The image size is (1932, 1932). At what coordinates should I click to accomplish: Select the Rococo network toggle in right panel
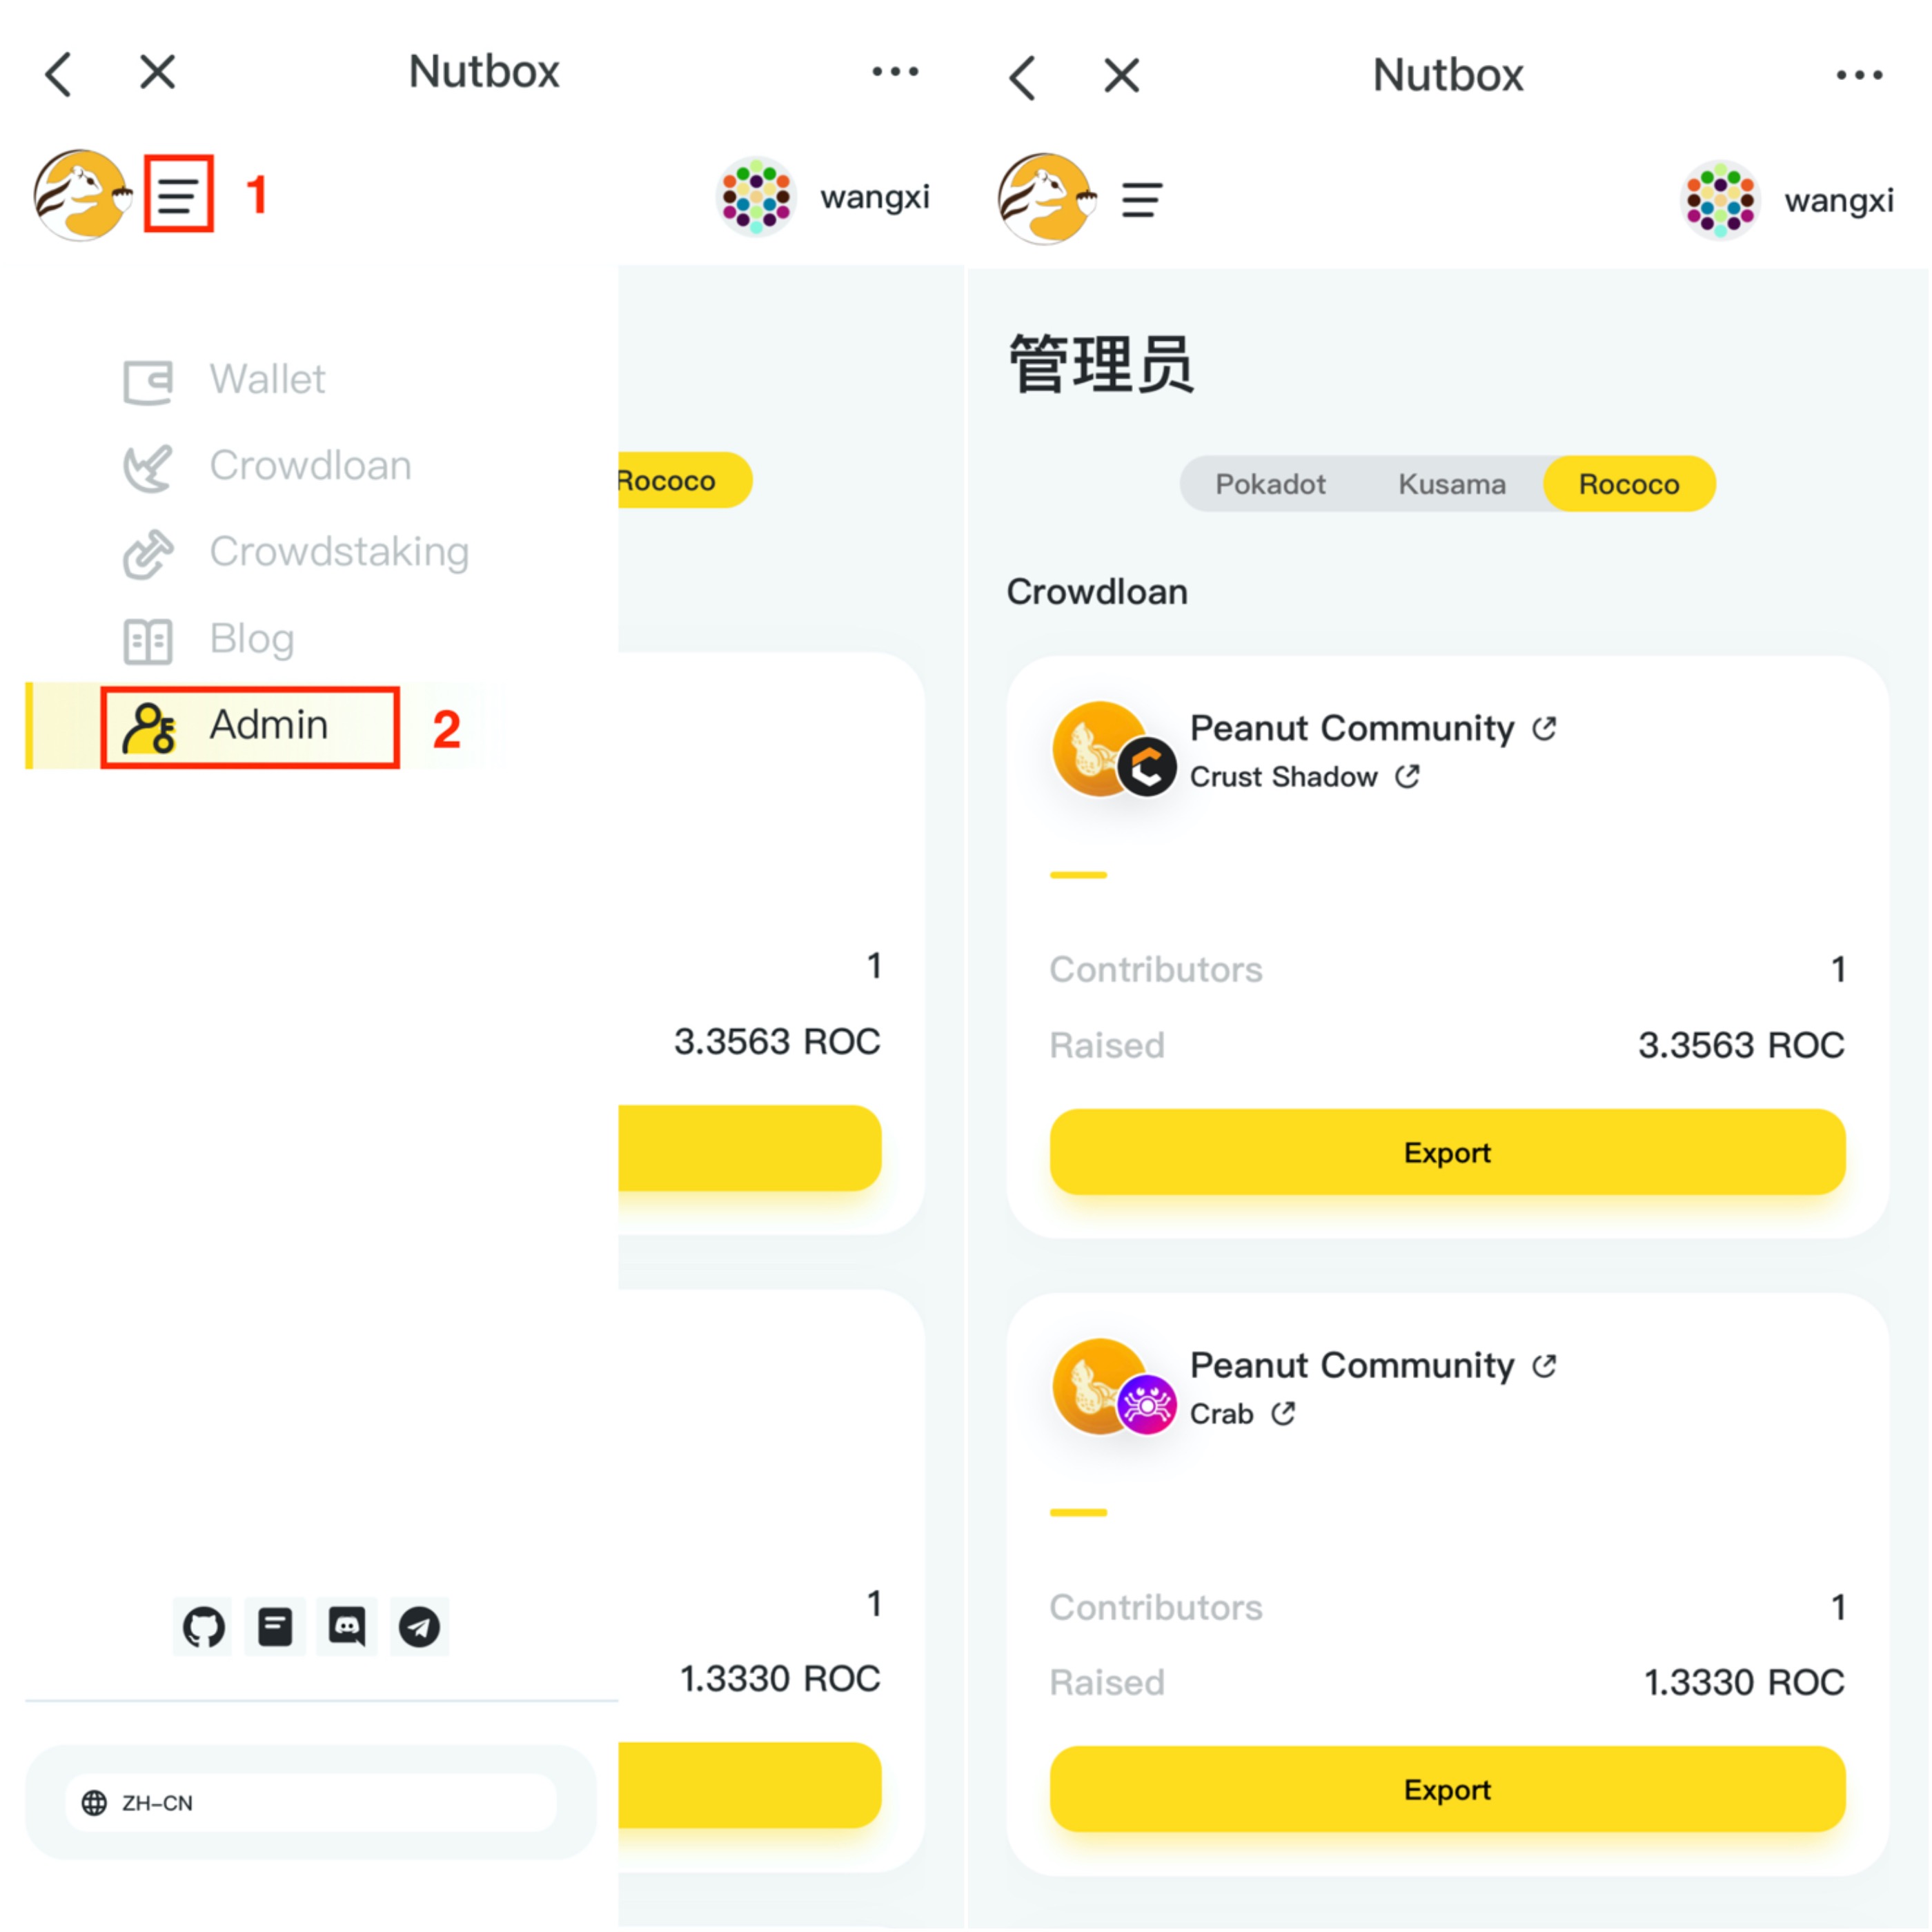[x=1629, y=484]
